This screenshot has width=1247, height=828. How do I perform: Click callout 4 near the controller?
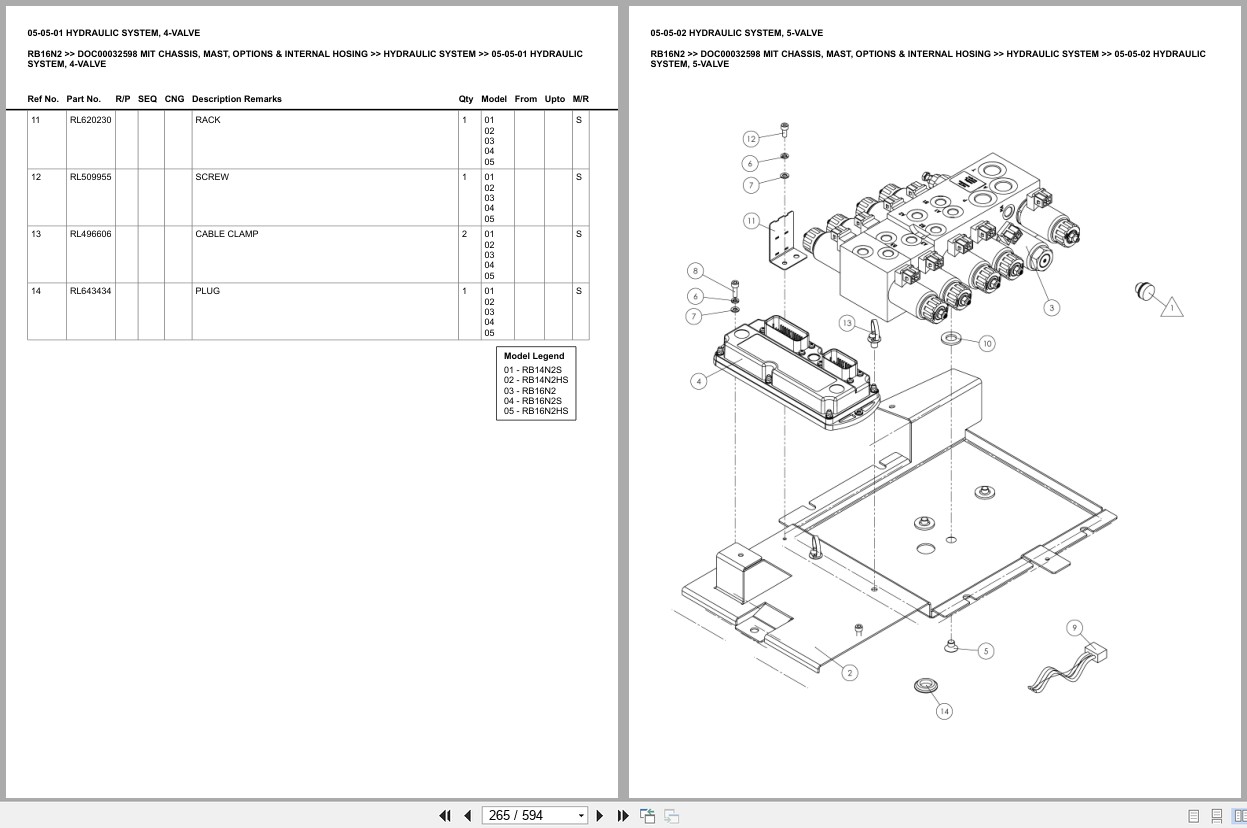[698, 380]
